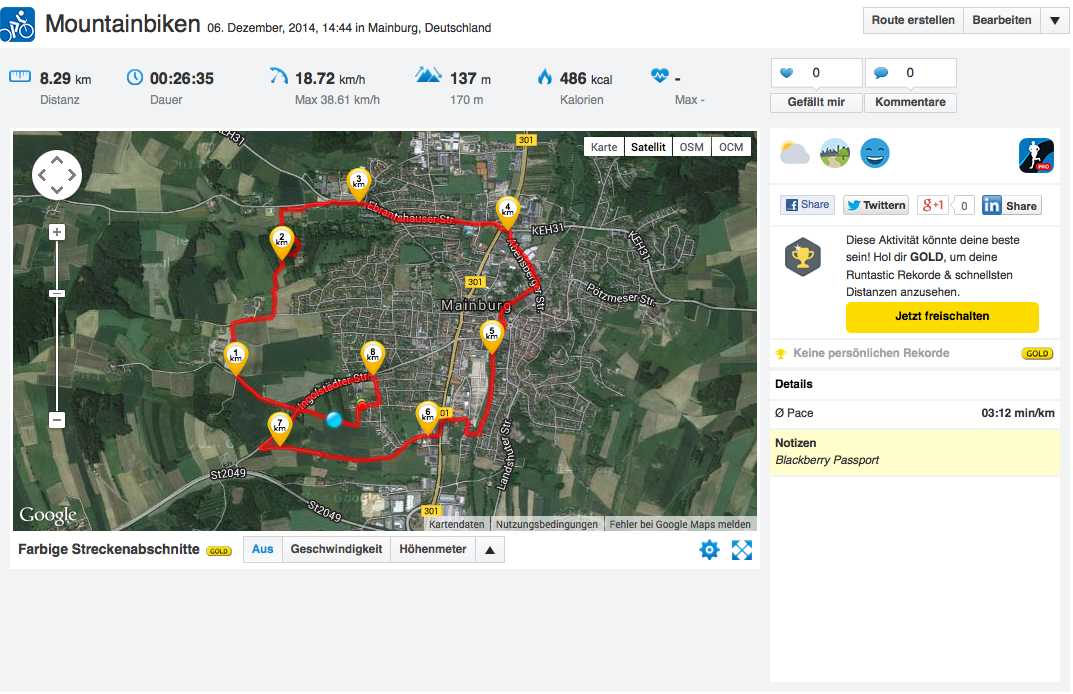The height and width of the screenshot is (694, 1073).
Task: Click Route erstellen button
Action: tap(913, 21)
